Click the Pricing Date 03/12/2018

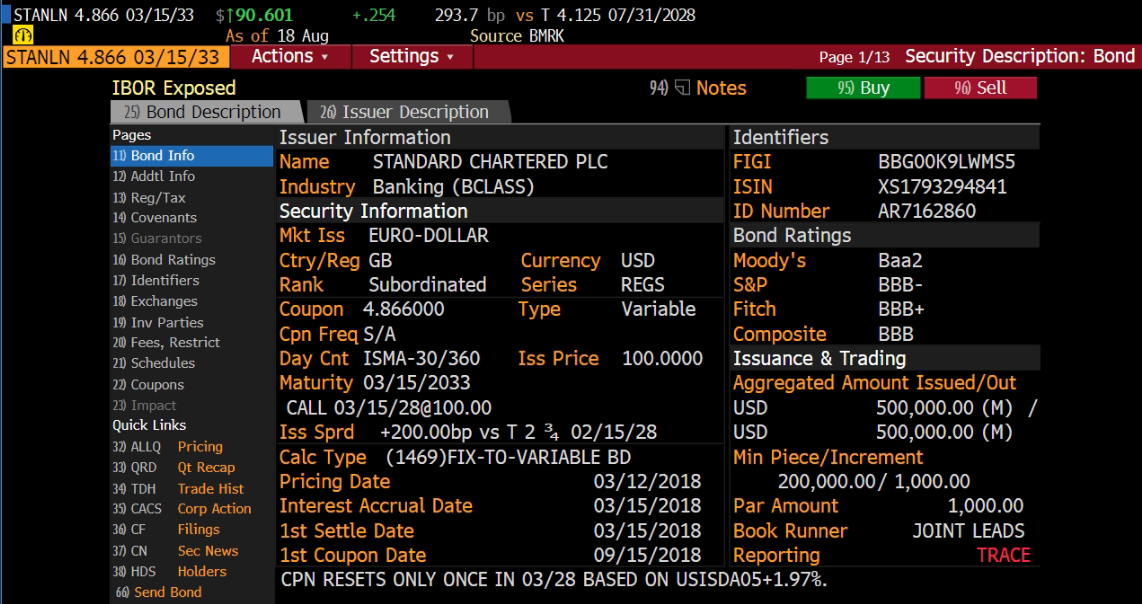click(647, 482)
